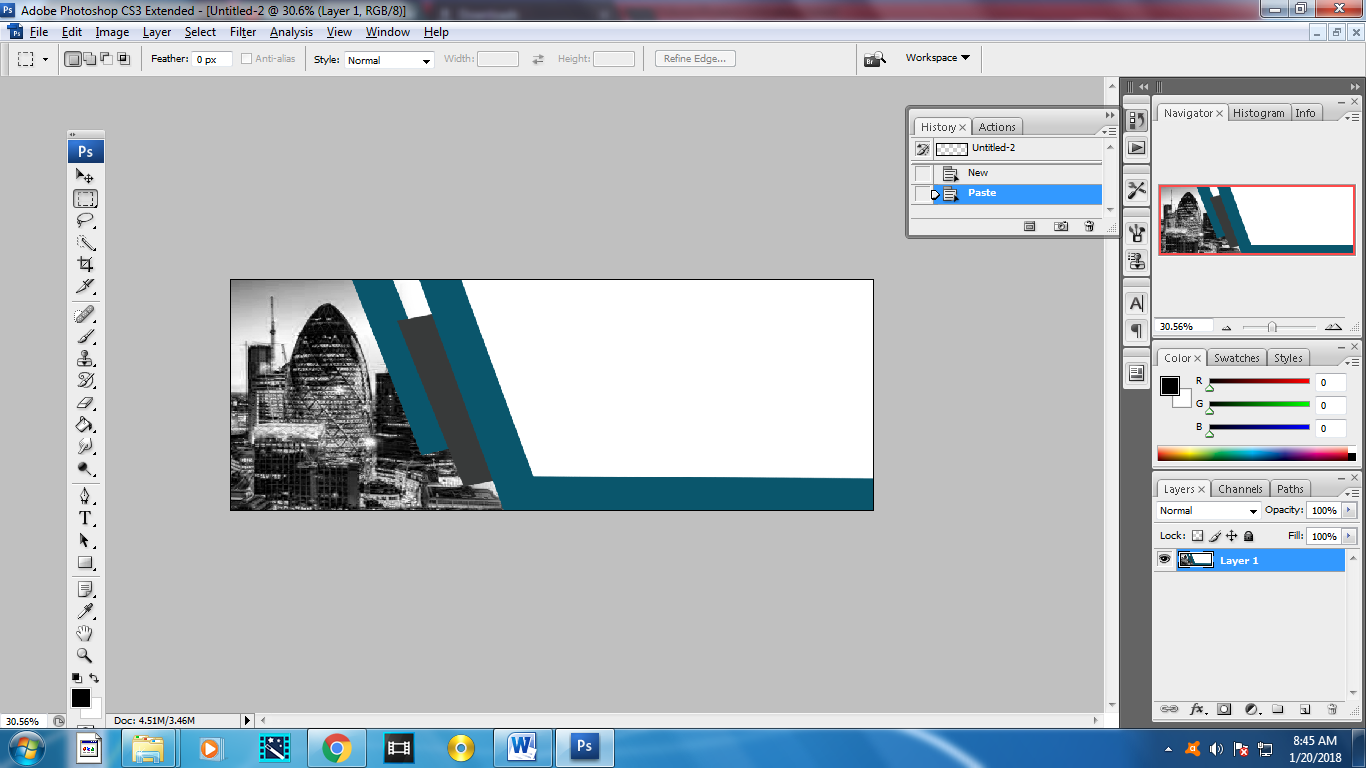This screenshot has height=768, width=1366.
Task: Select the Zoom tool in the toolbox
Action: pos(85,656)
